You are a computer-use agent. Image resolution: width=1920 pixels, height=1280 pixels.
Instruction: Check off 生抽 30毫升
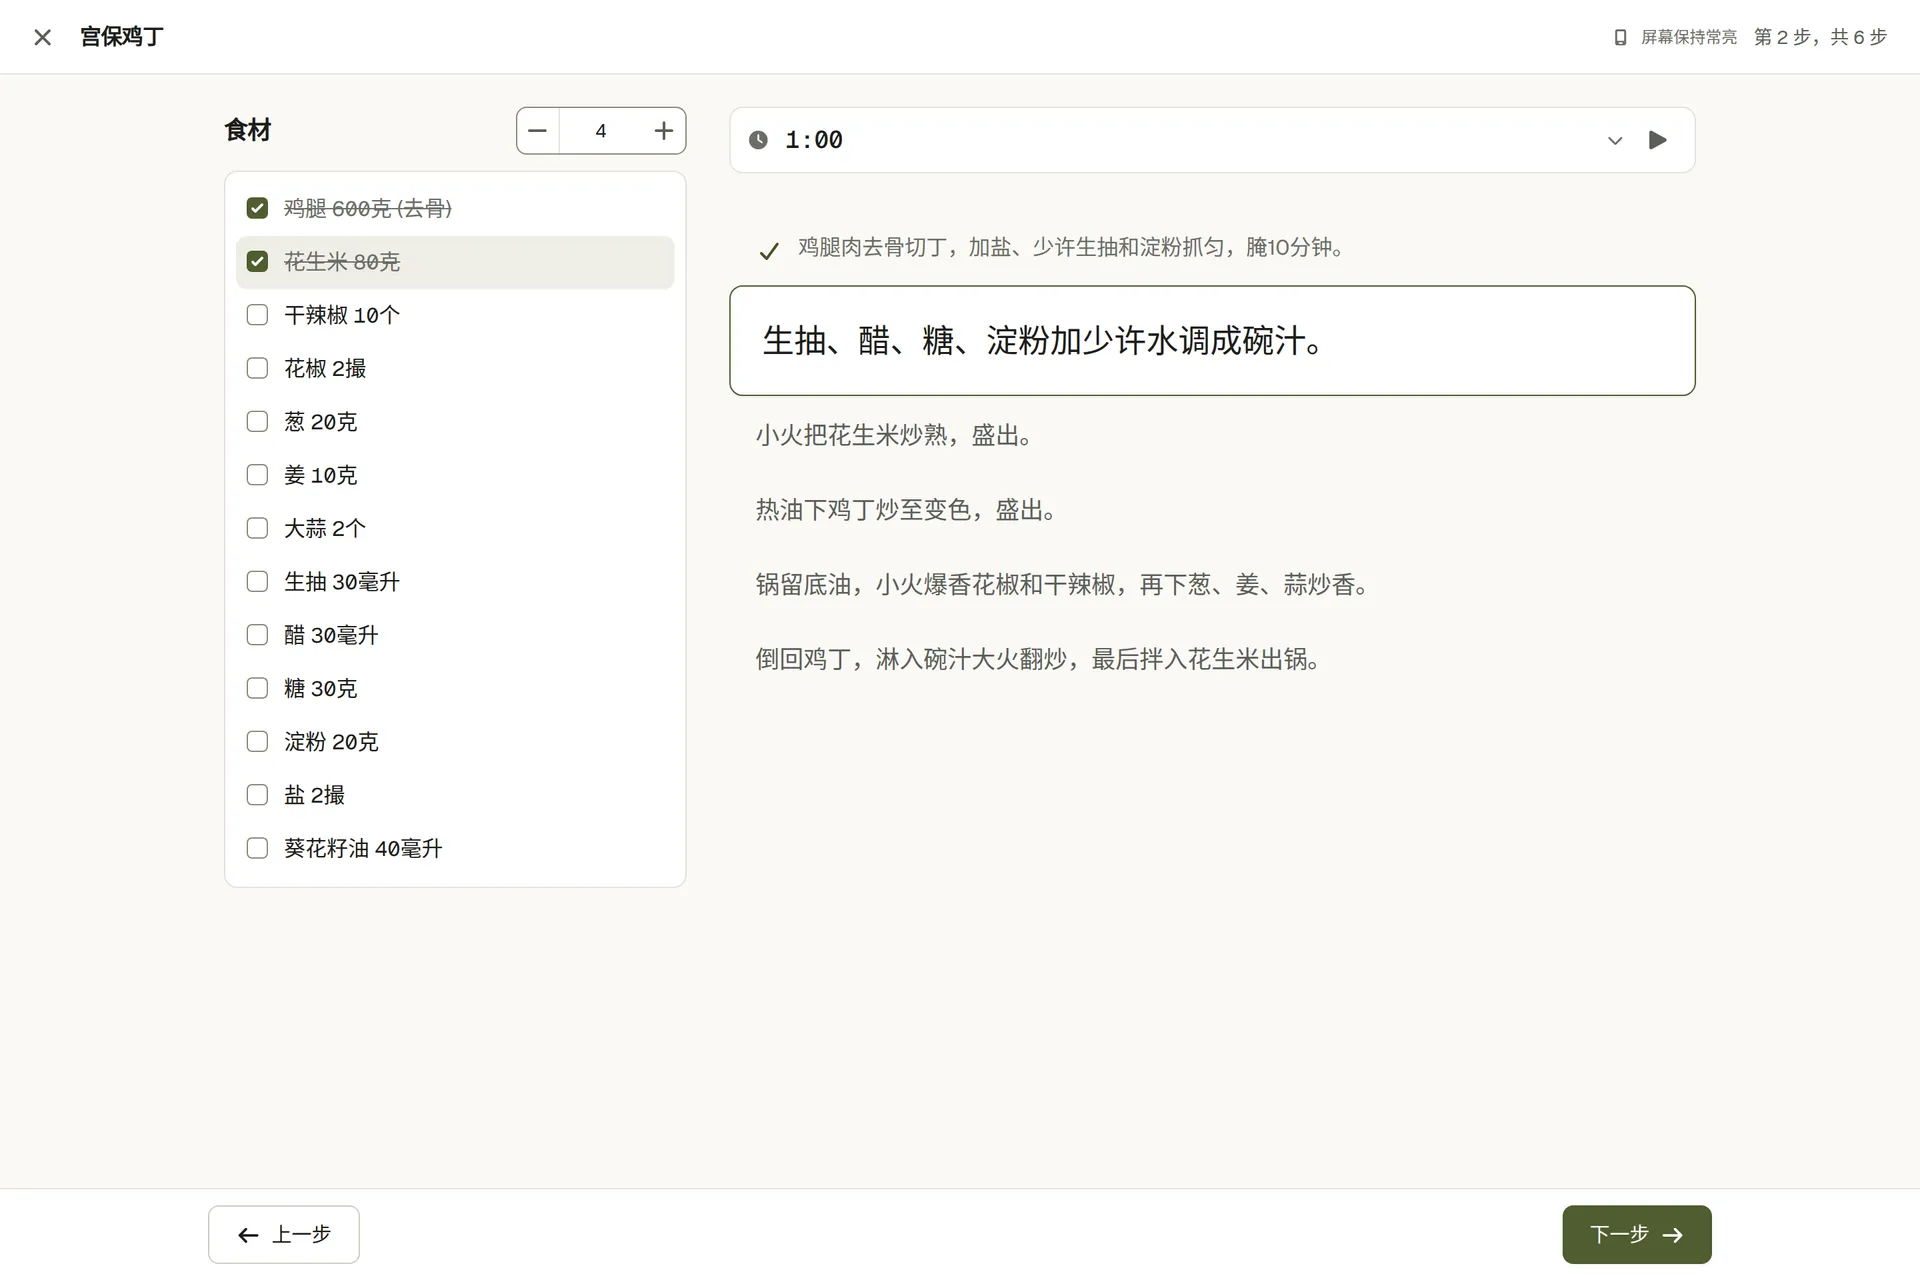click(x=257, y=581)
